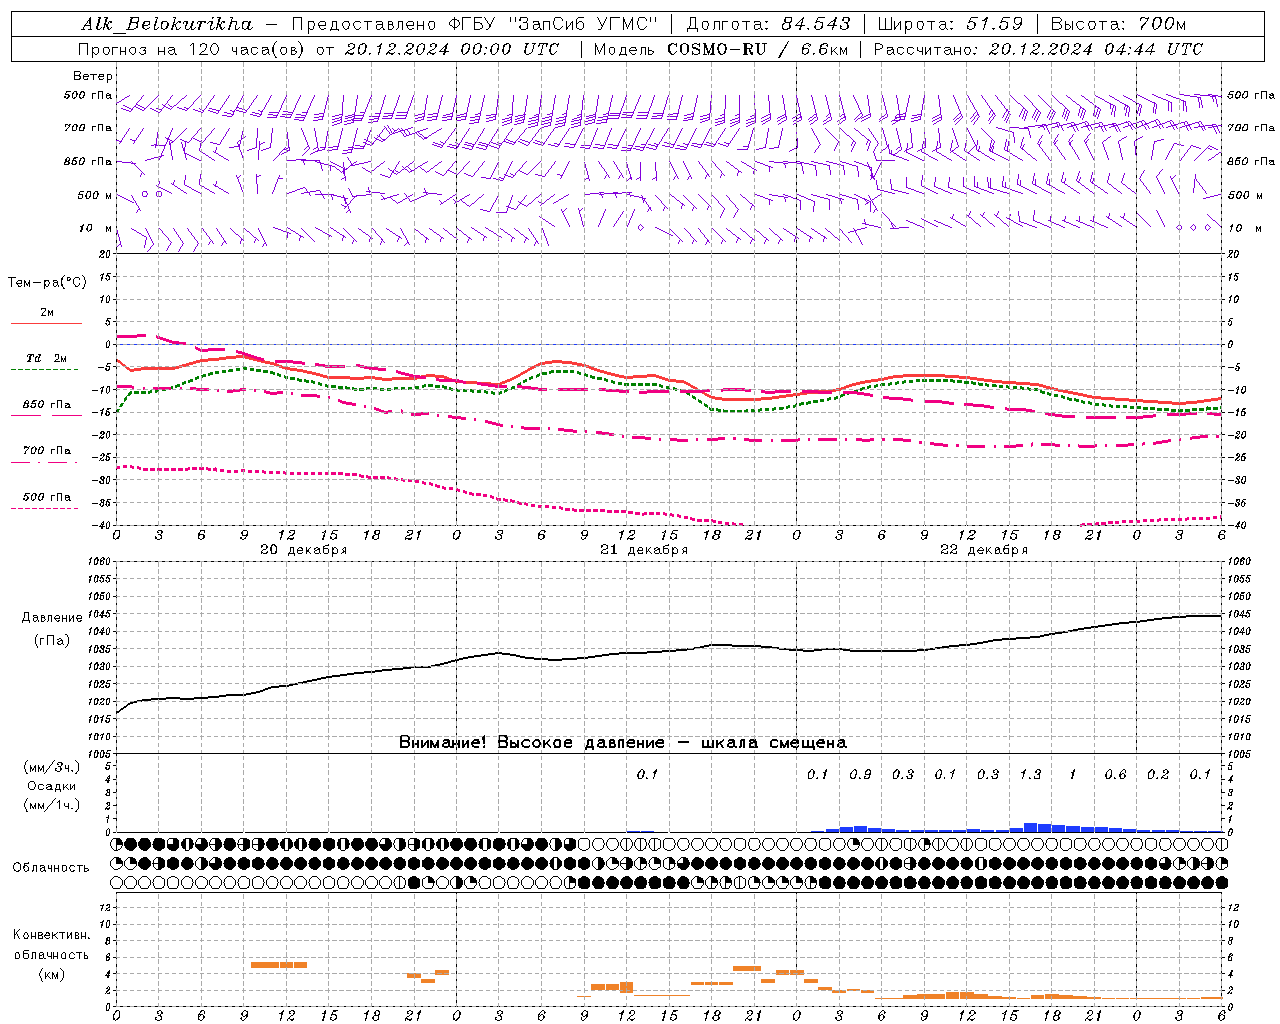Click the Alk_Belokurikha station title

point(167,23)
